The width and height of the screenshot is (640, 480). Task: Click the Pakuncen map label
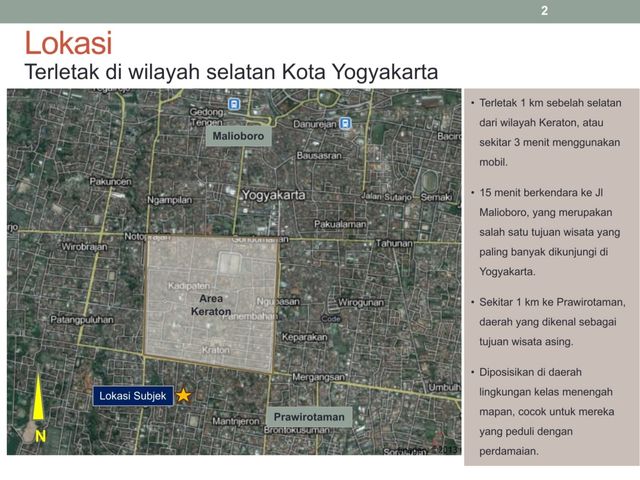(111, 182)
